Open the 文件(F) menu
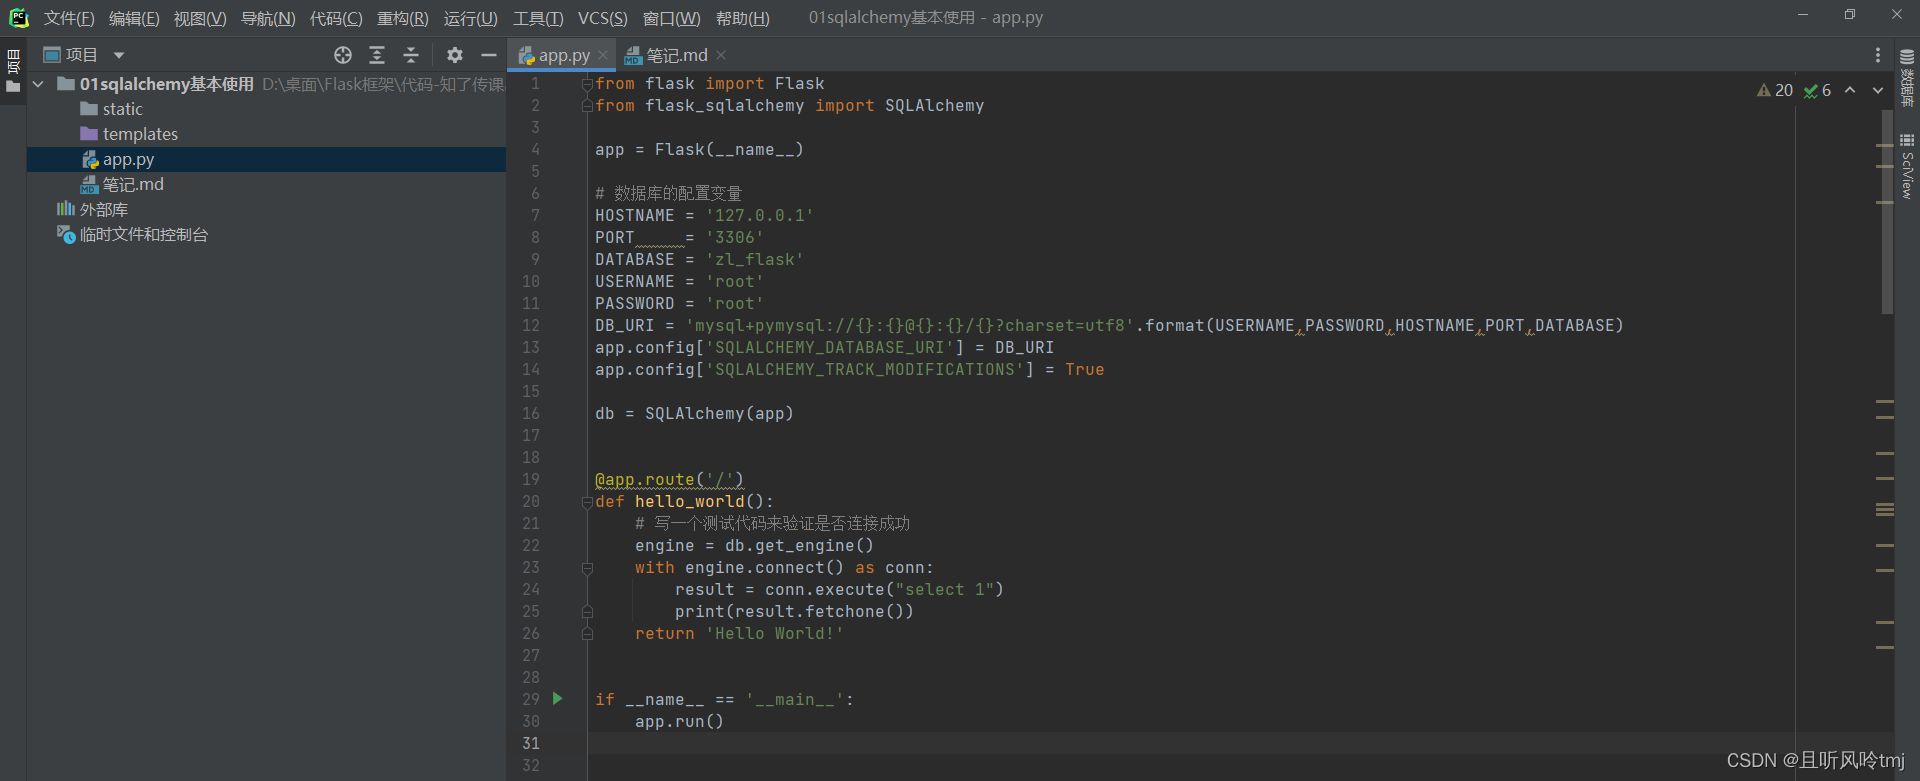1920x781 pixels. [69, 18]
